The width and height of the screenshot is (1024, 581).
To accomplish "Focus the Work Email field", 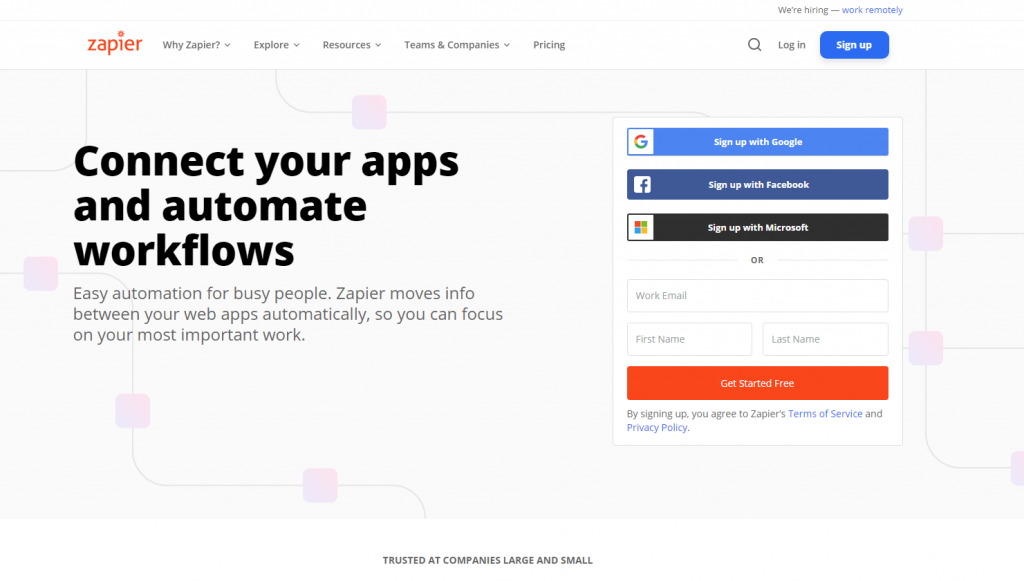I will tap(758, 296).
